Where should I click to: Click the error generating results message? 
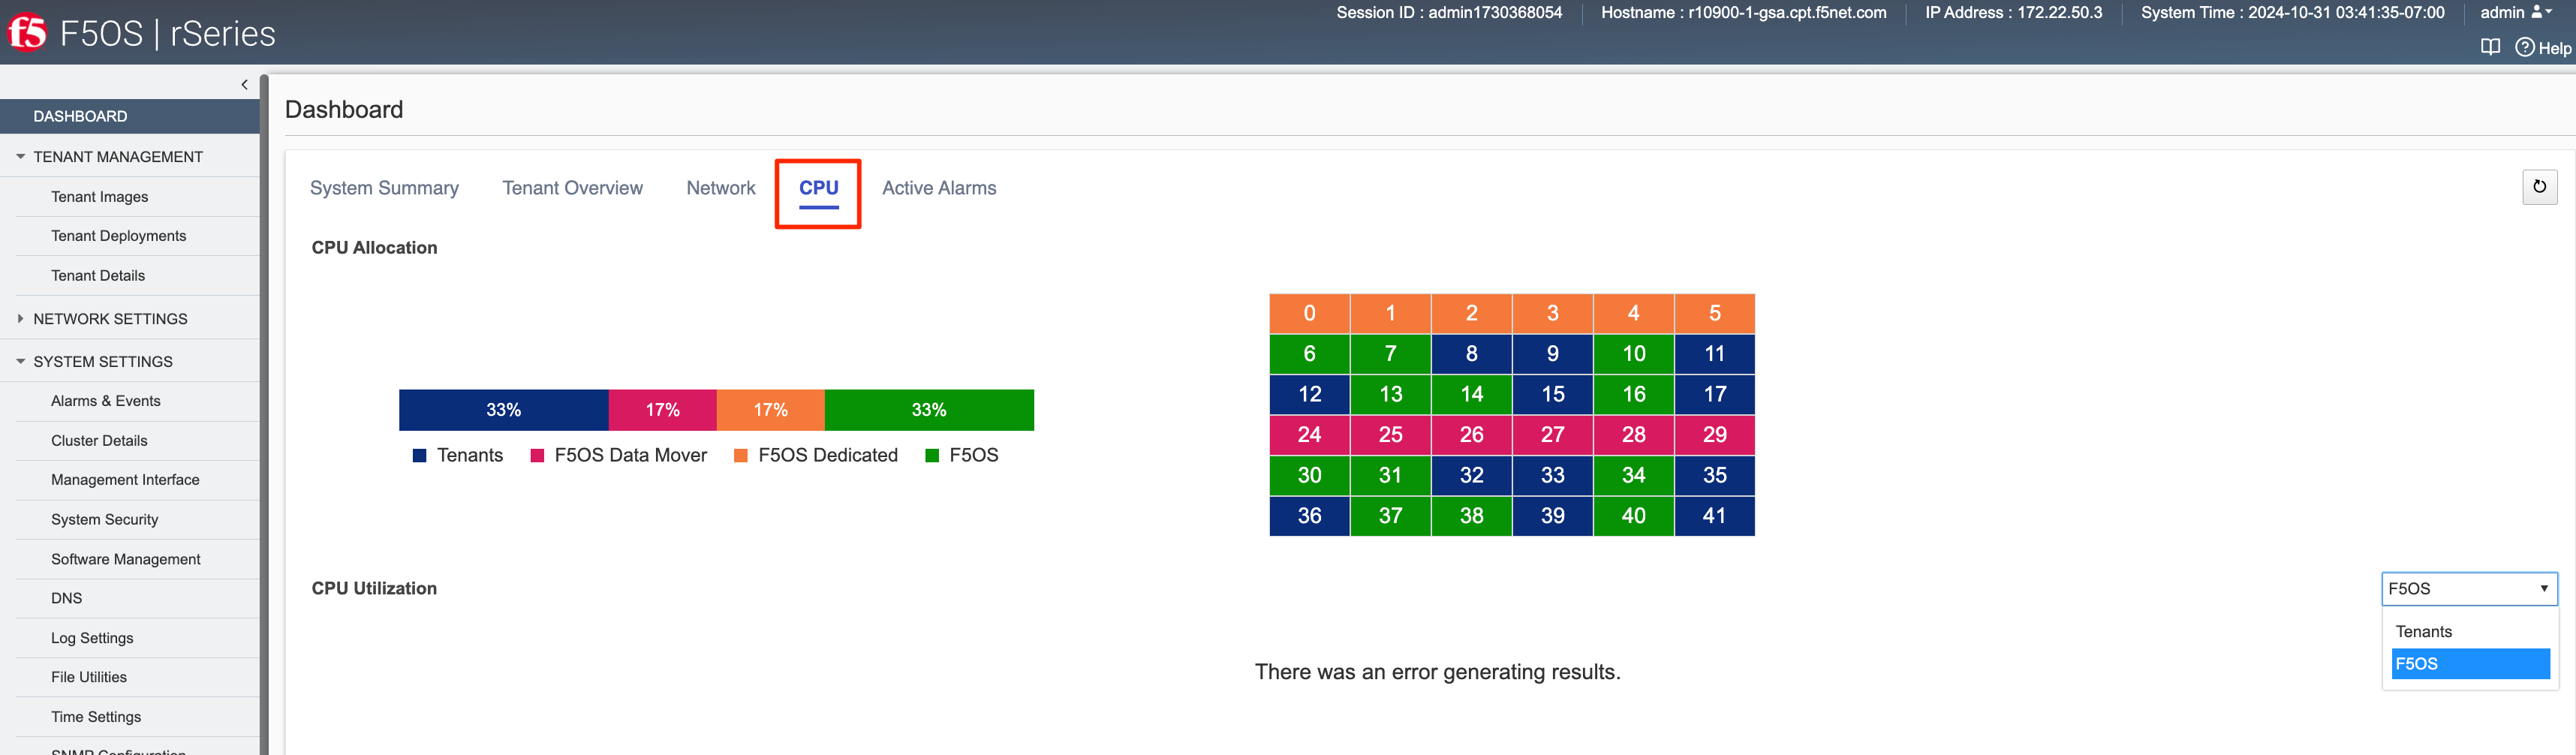(1437, 672)
